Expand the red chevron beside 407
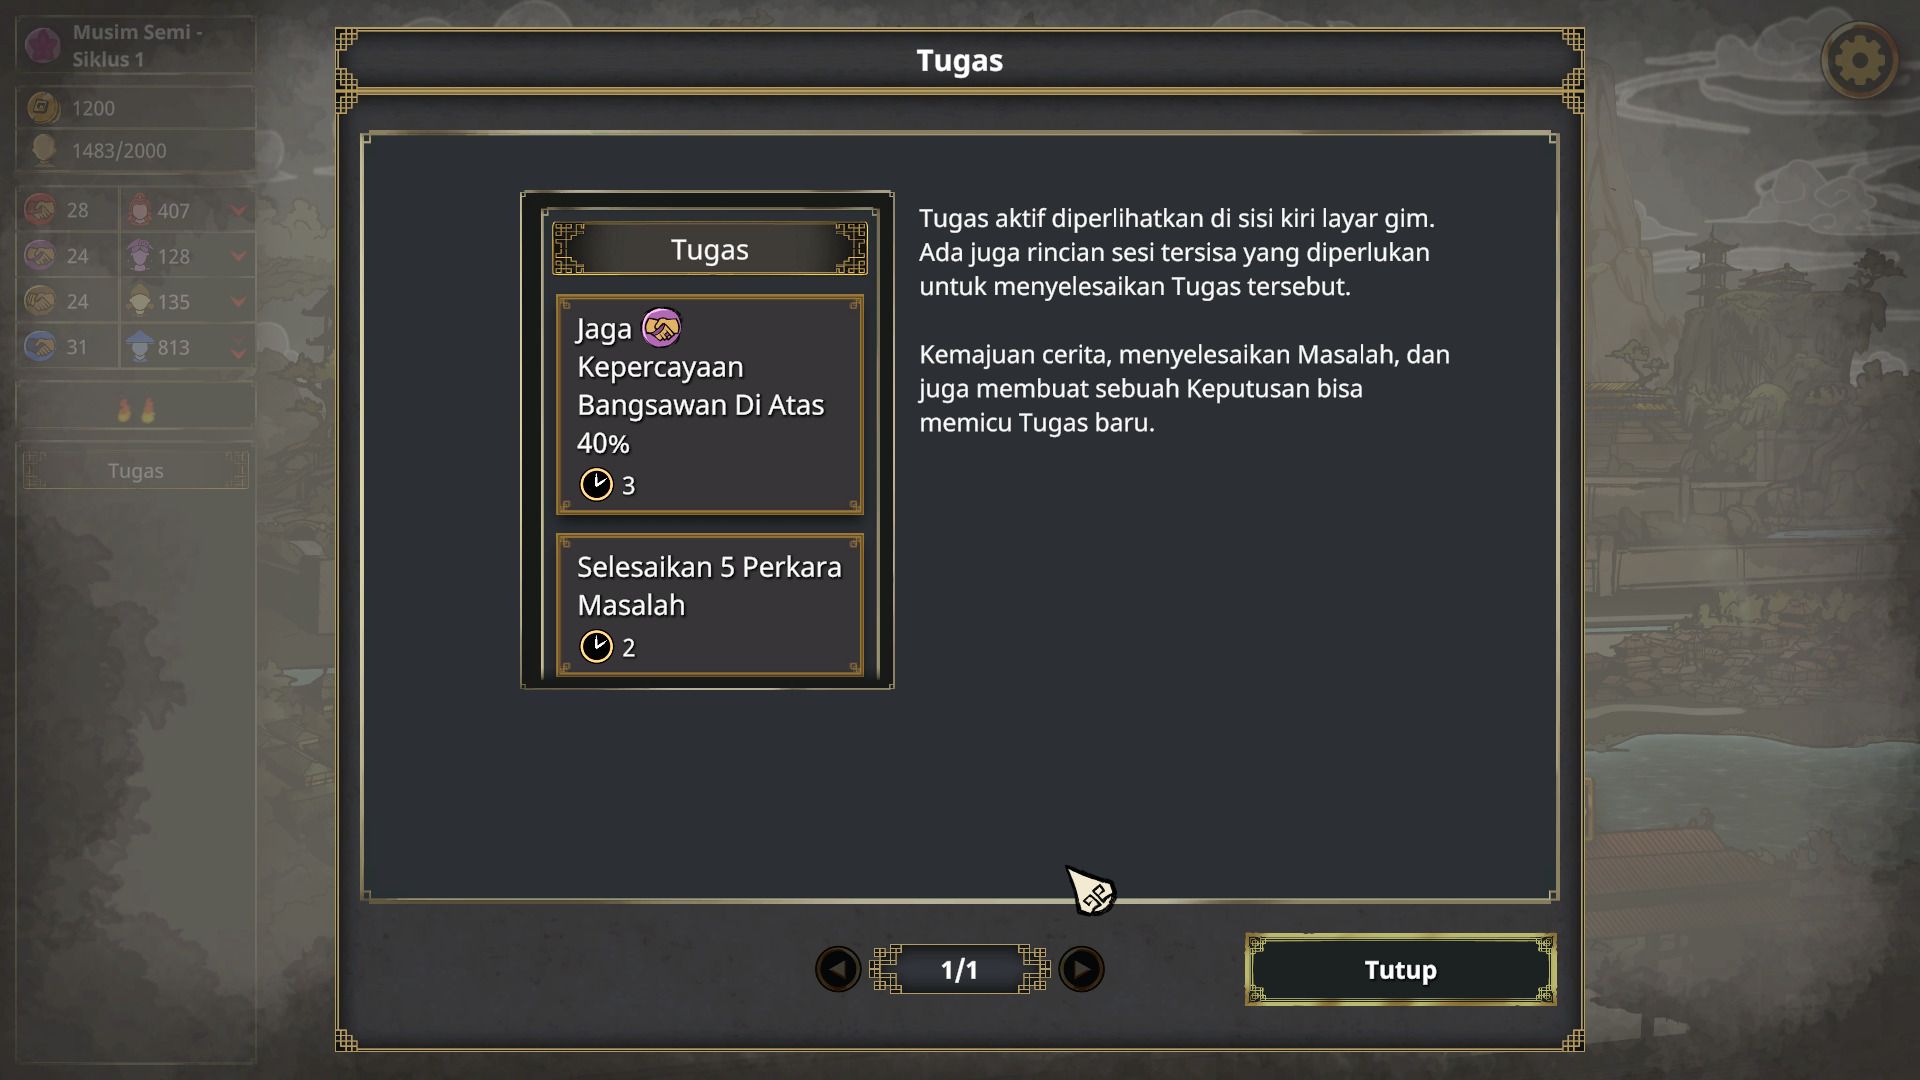Viewport: 1920px width, 1080px height. pos(238,210)
